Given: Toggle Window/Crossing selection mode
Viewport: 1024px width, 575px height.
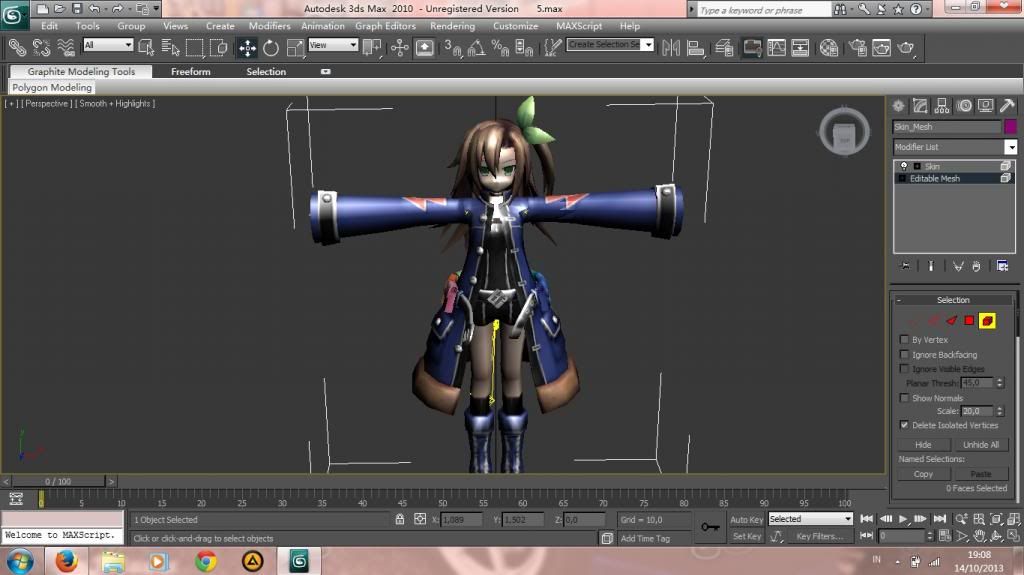Looking at the screenshot, I should pos(218,48).
